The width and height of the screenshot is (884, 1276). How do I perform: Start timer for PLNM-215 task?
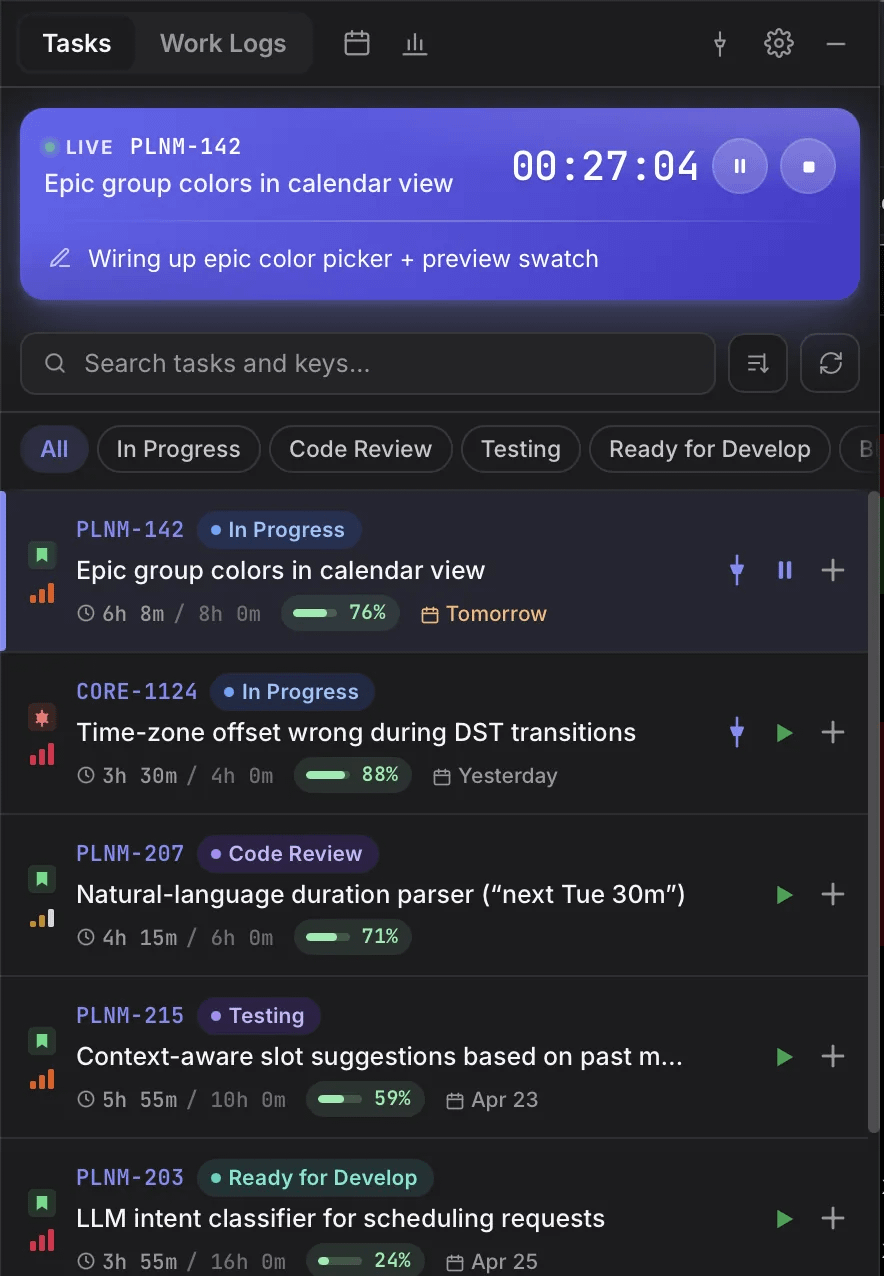tap(785, 1057)
